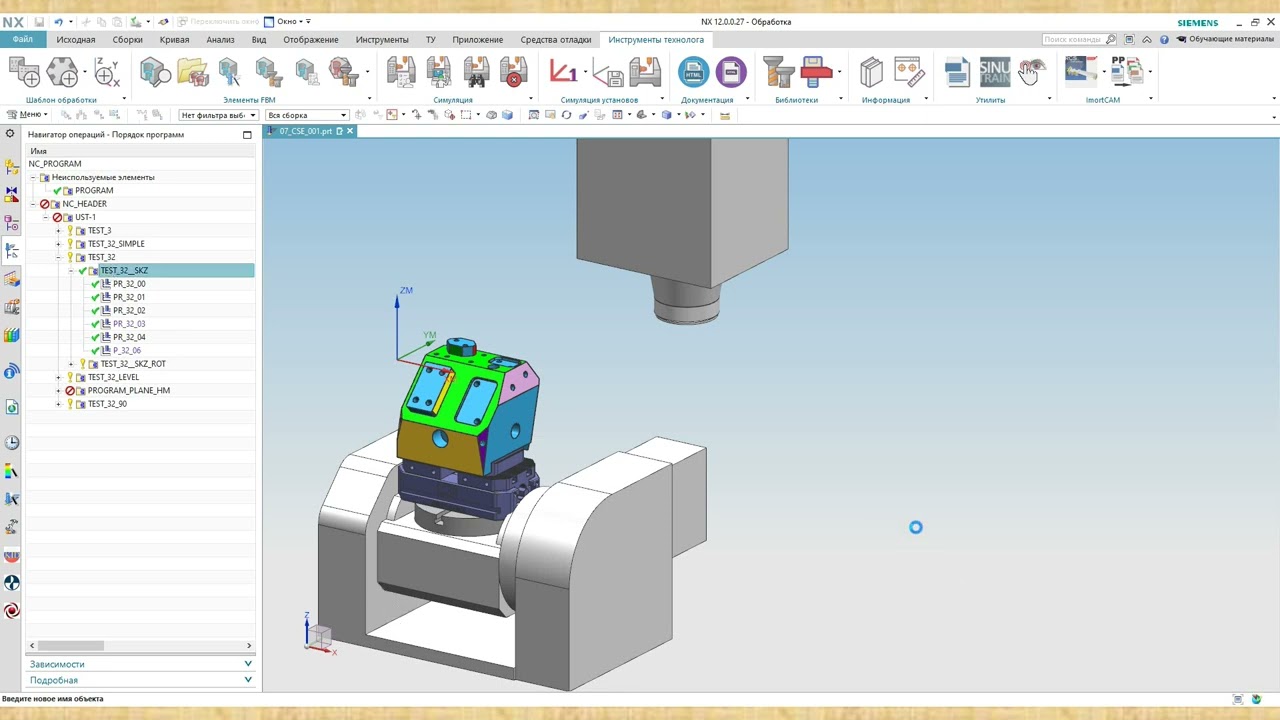
Task: Click the question-mark Help icon in title area
Action: tap(1164, 39)
